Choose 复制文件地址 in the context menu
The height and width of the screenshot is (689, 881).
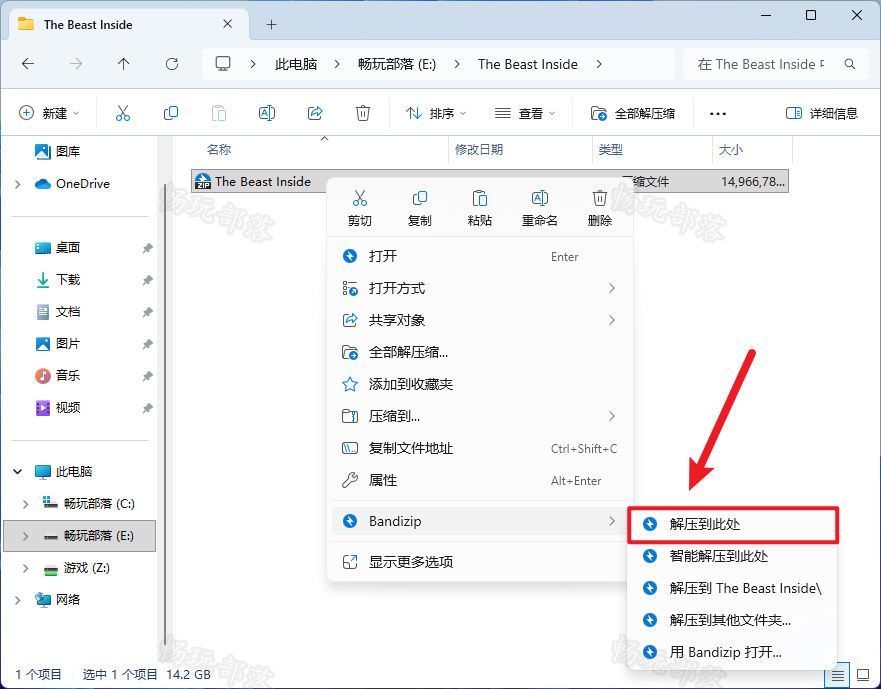[480, 448]
